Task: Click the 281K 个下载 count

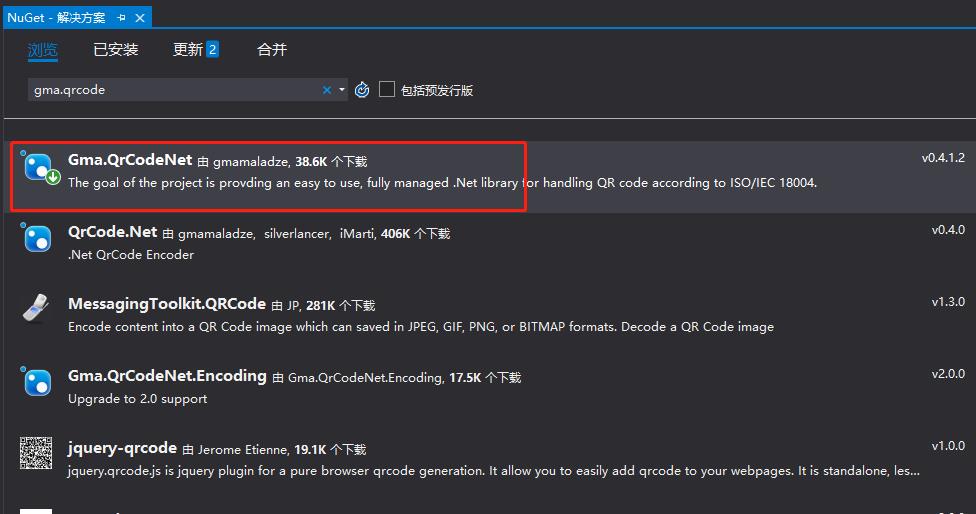Action: pyautogui.click(x=340, y=306)
